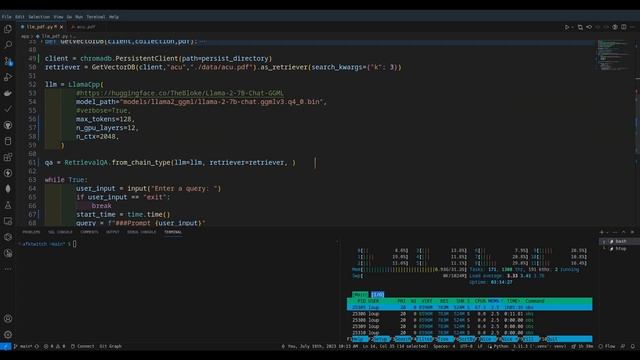Open the GitHub view in activity bar
This screenshot has width=640, height=360.
8,125
